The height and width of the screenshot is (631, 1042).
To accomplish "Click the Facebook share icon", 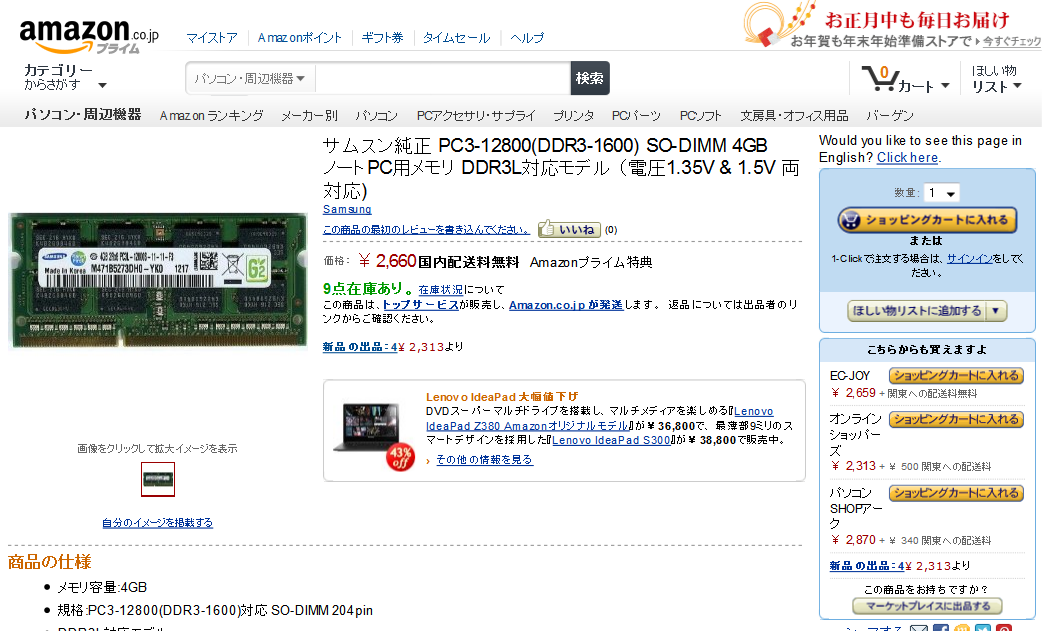I will click(941, 628).
